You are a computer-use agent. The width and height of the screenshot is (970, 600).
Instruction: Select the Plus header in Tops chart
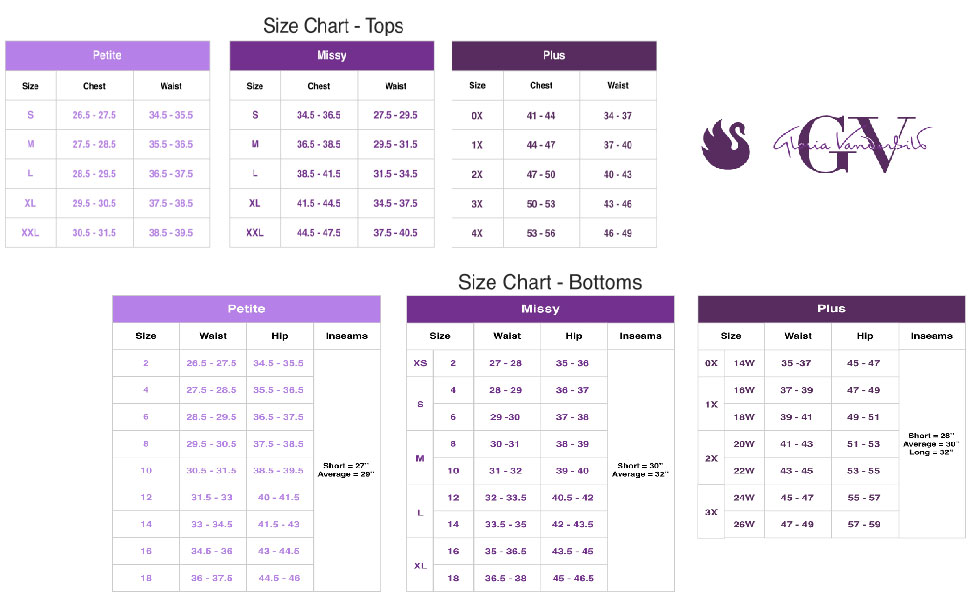tap(554, 55)
